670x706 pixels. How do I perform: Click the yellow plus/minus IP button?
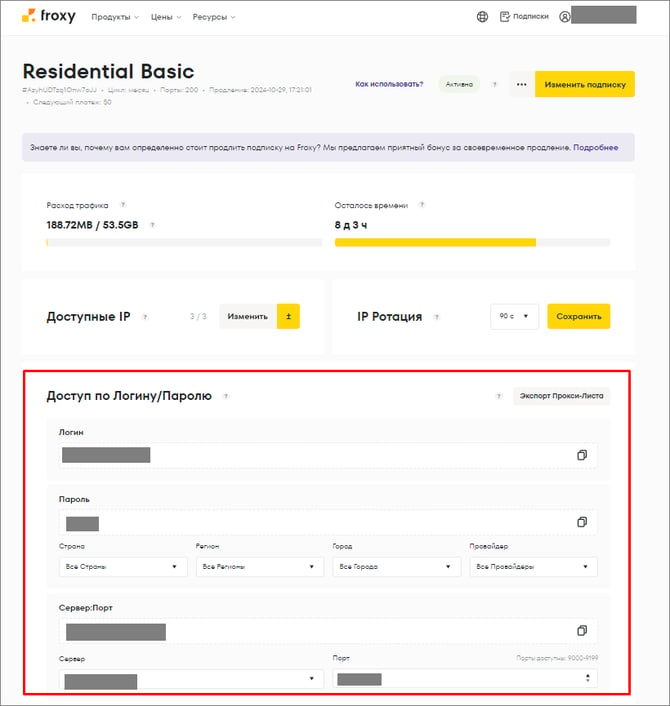[288, 317]
